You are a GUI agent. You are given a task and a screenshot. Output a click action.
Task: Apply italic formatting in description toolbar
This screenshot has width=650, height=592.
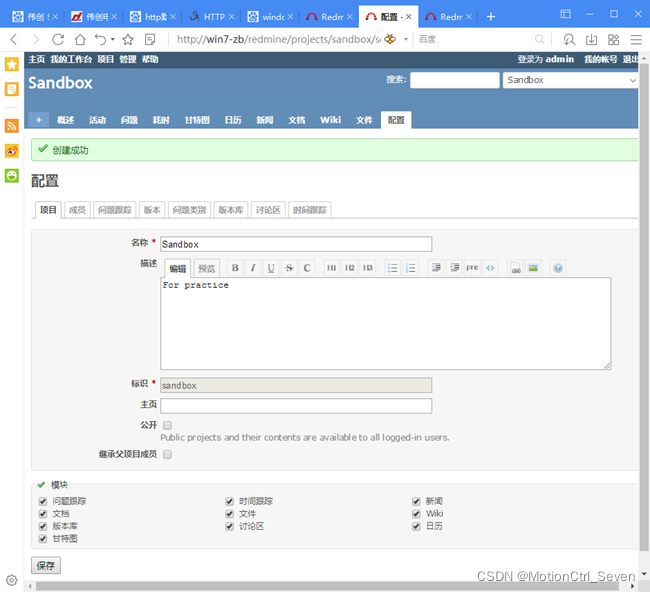pyautogui.click(x=253, y=268)
